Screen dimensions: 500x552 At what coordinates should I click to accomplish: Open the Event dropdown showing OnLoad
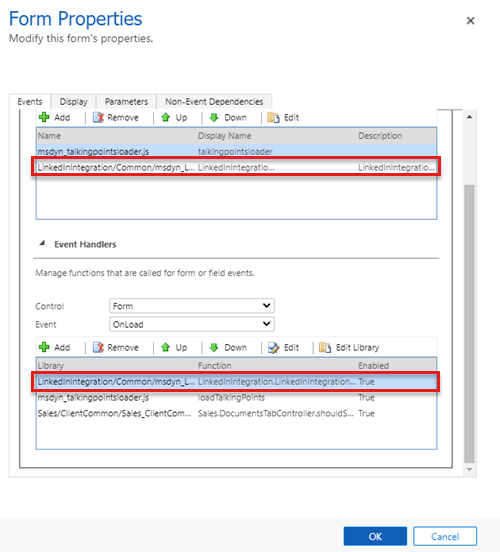click(192, 324)
